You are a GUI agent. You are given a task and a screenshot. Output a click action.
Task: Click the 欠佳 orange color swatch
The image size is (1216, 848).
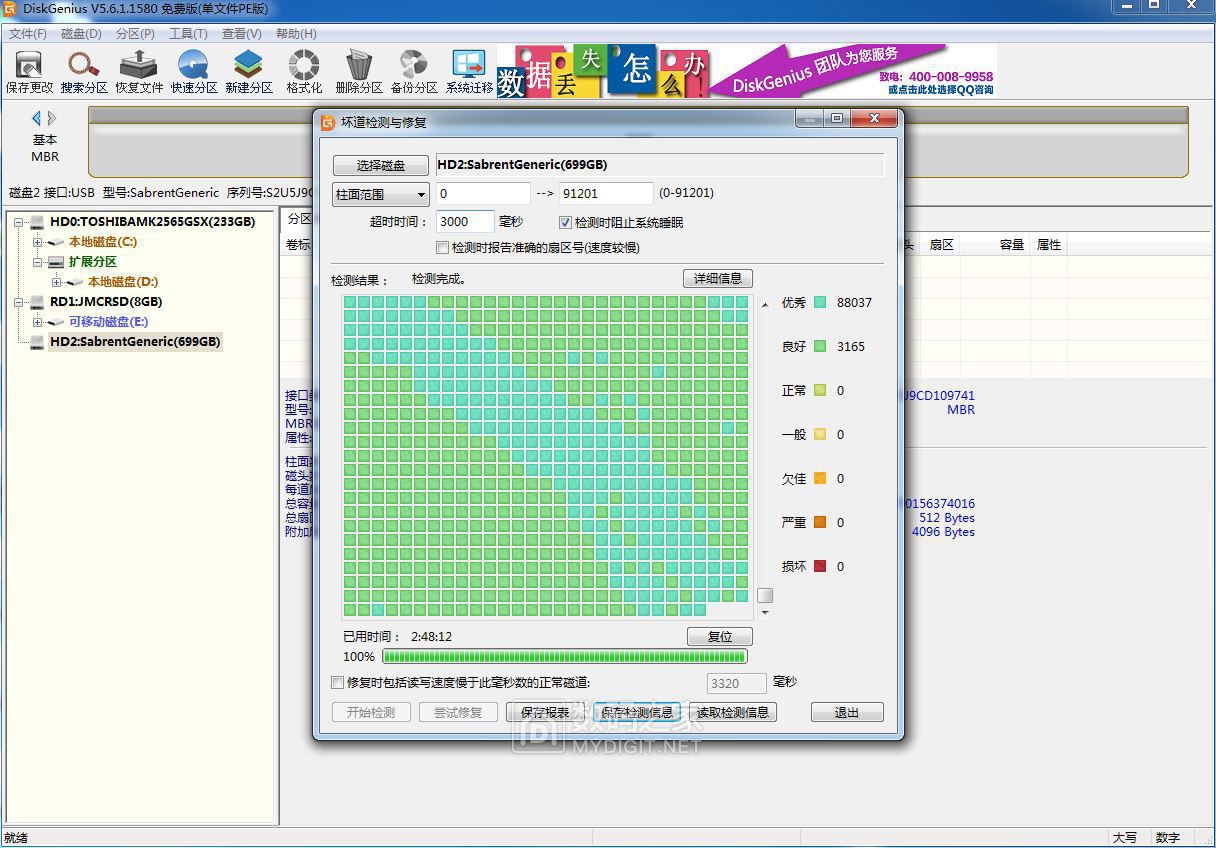click(820, 478)
